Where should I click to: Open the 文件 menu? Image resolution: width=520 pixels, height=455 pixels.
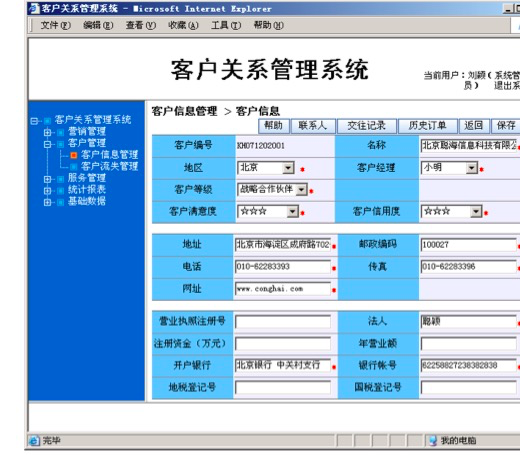point(55,25)
